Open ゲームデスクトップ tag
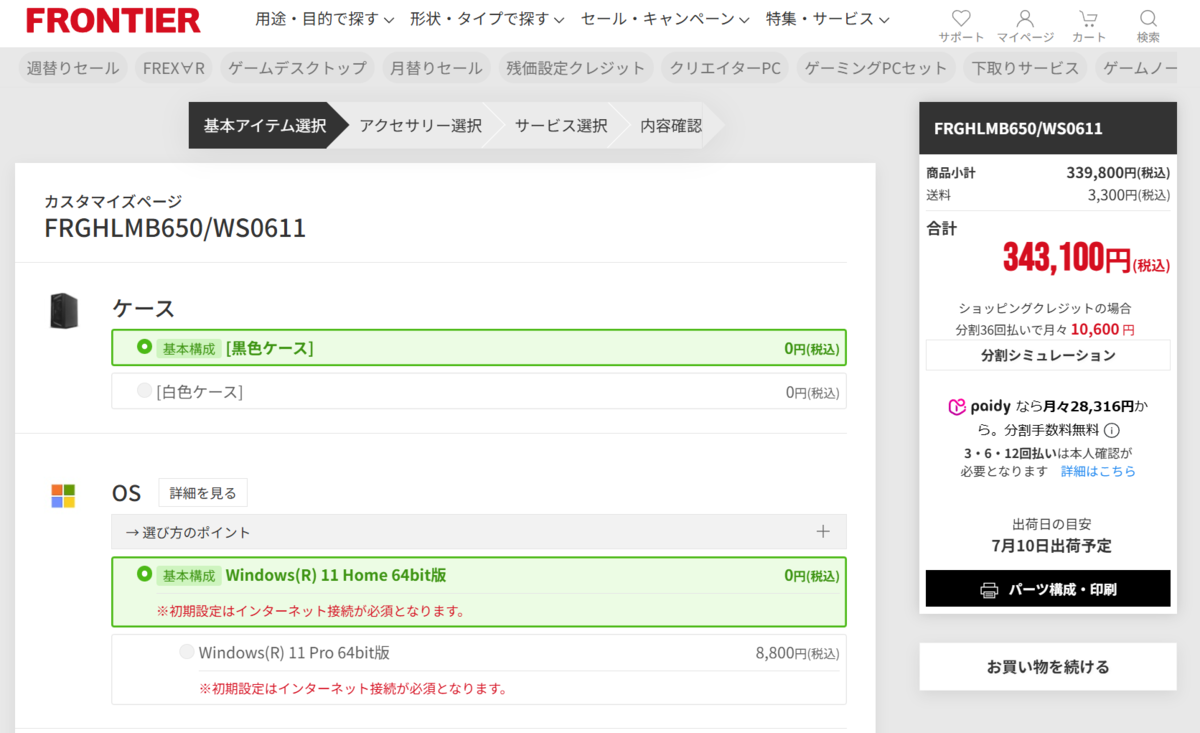The width and height of the screenshot is (1200, 733). click(x=297, y=68)
